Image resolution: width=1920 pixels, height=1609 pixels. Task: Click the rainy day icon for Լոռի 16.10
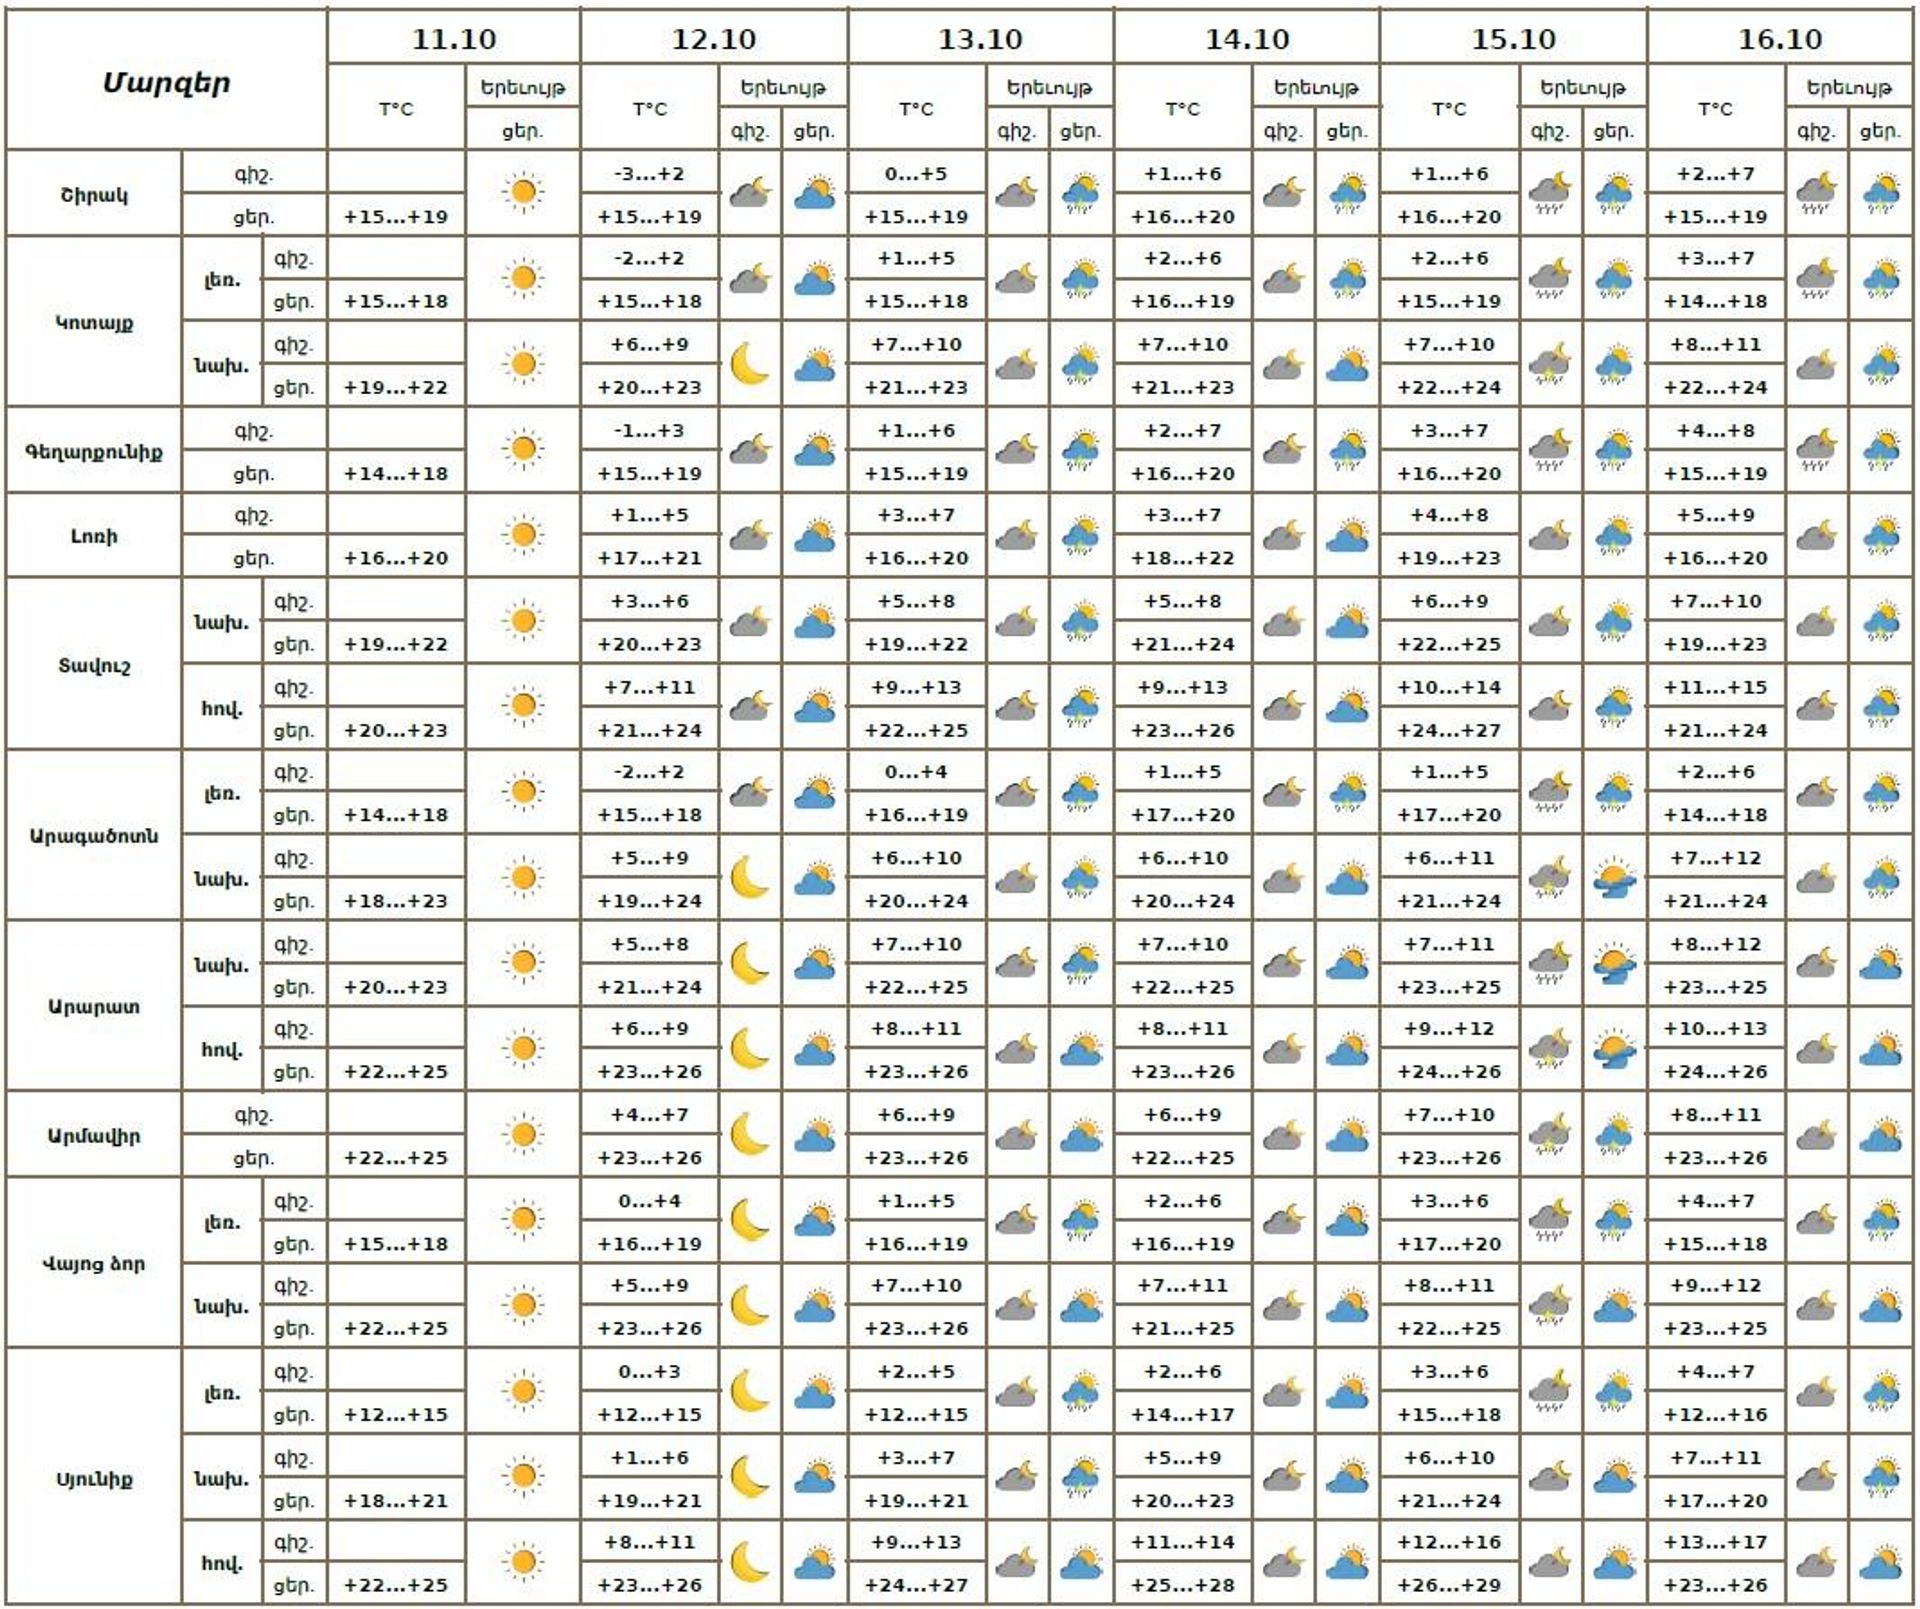tap(1881, 535)
